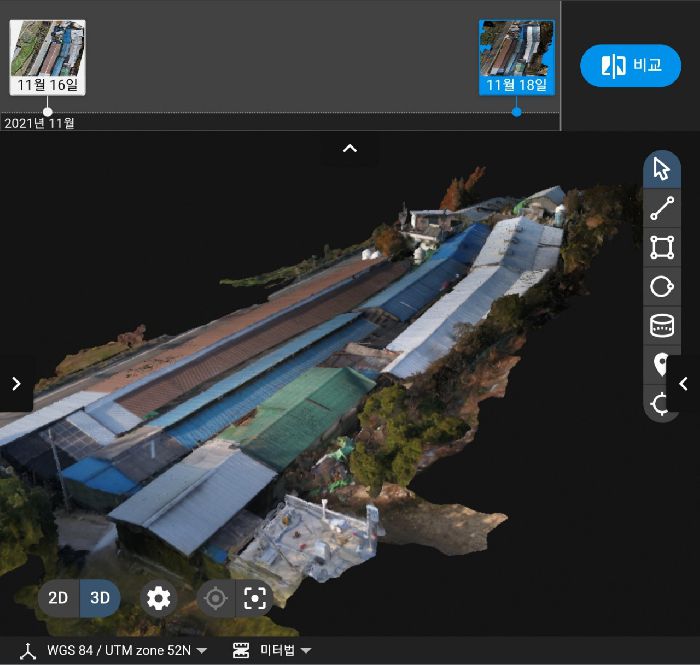Expand the right side panel arrow

coord(683,383)
